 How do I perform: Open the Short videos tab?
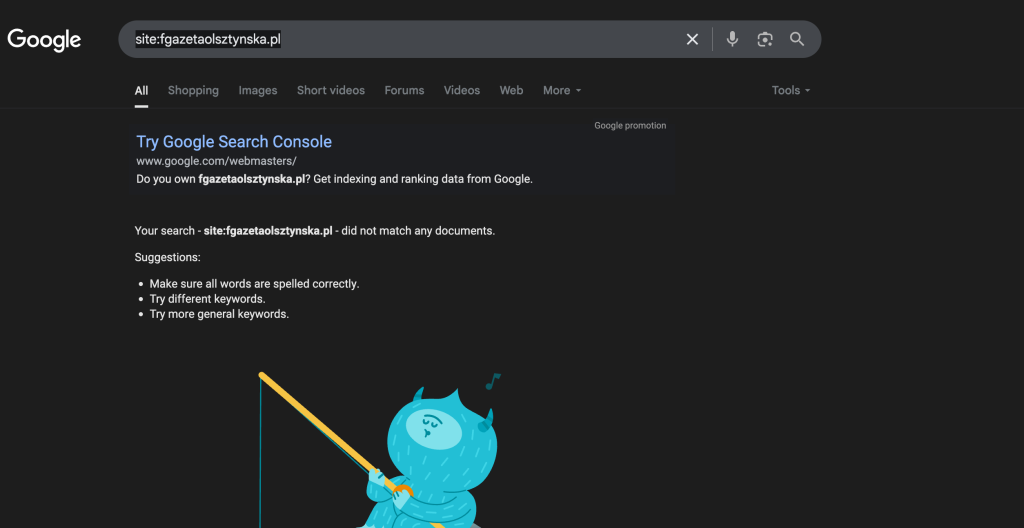point(330,90)
